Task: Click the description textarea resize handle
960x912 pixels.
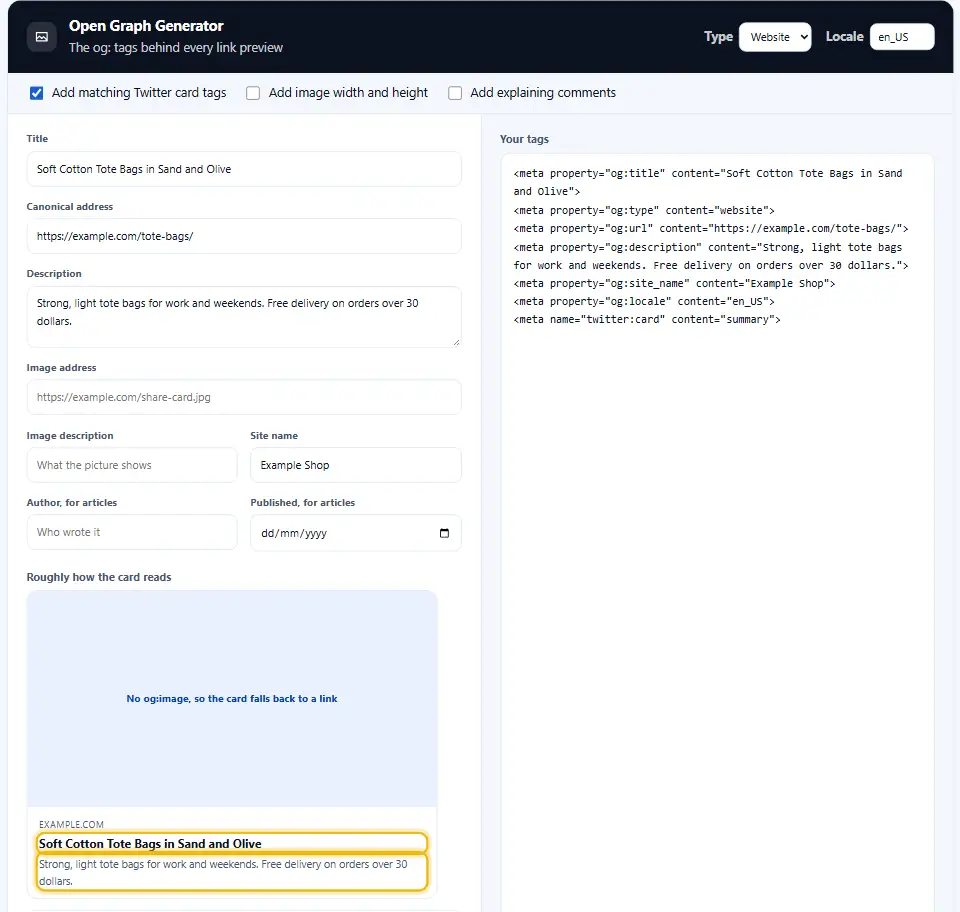Action: click(x=456, y=342)
